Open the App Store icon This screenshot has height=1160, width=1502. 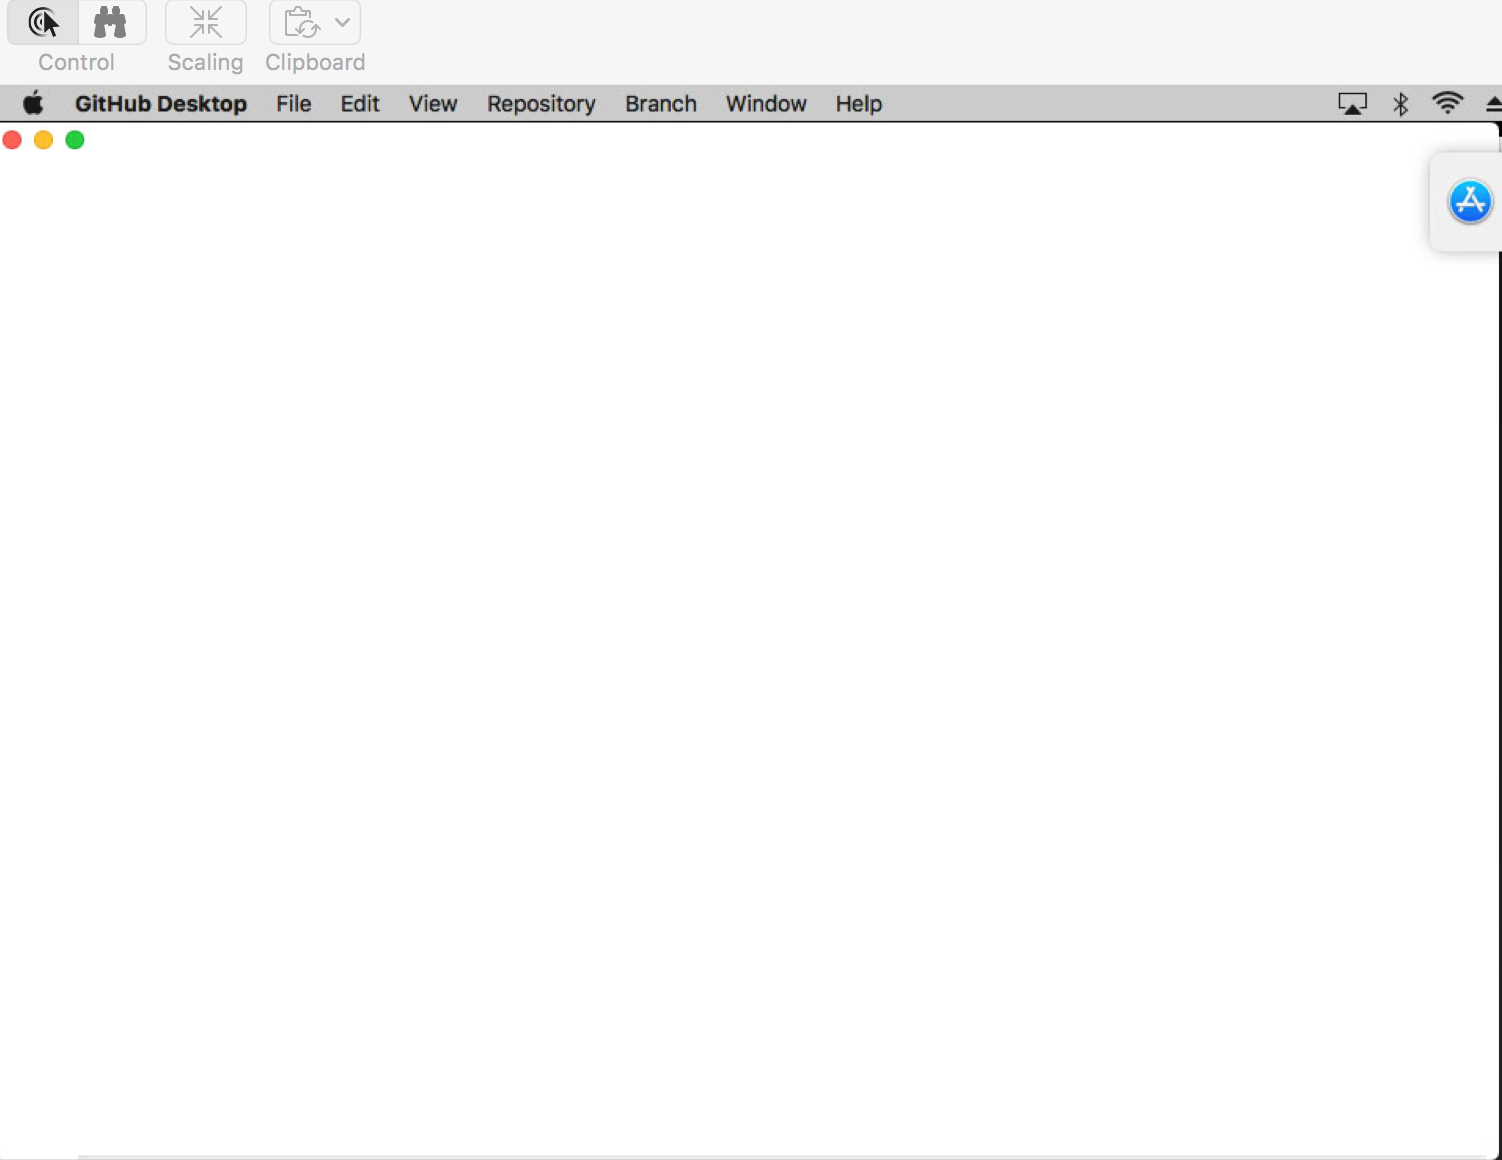(x=1470, y=202)
